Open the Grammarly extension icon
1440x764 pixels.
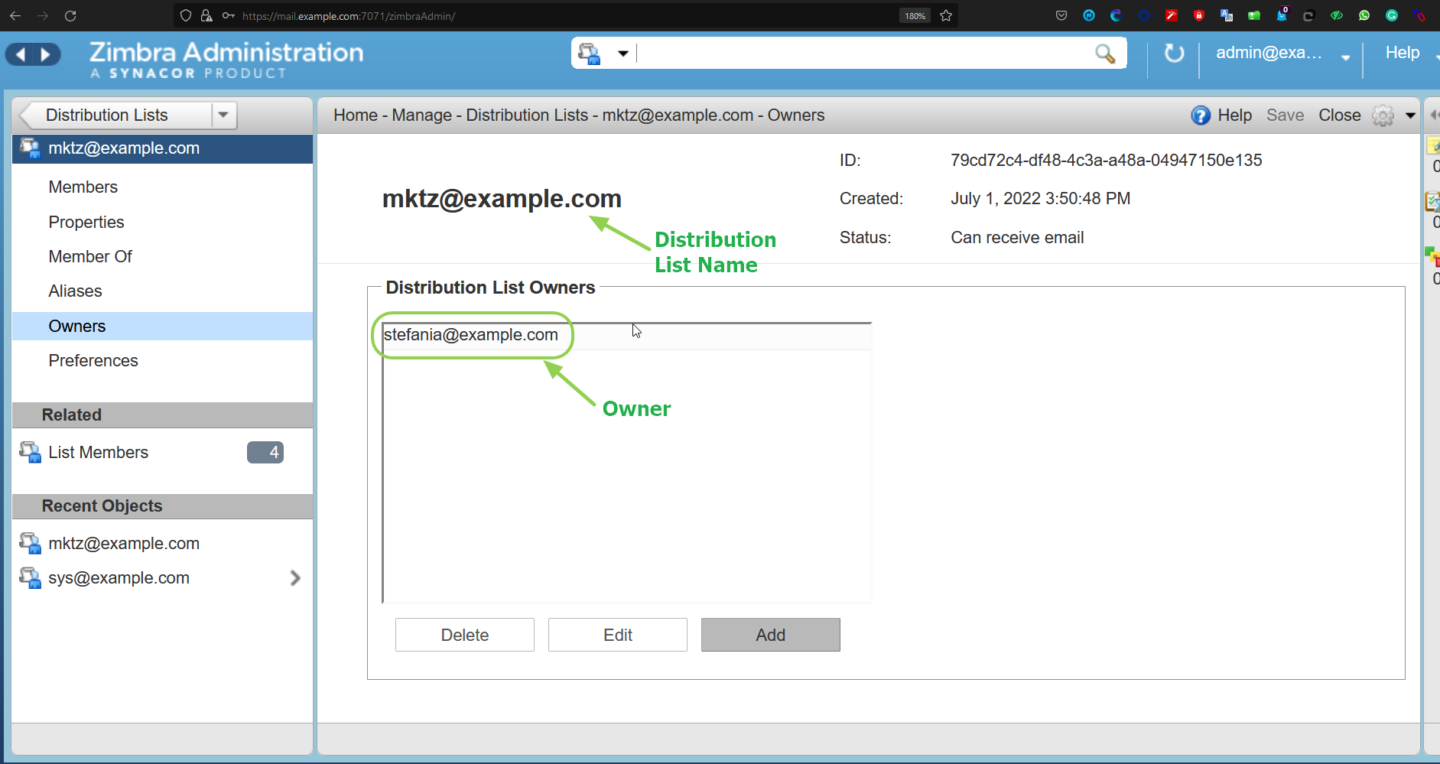pyautogui.click(x=1391, y=15)
